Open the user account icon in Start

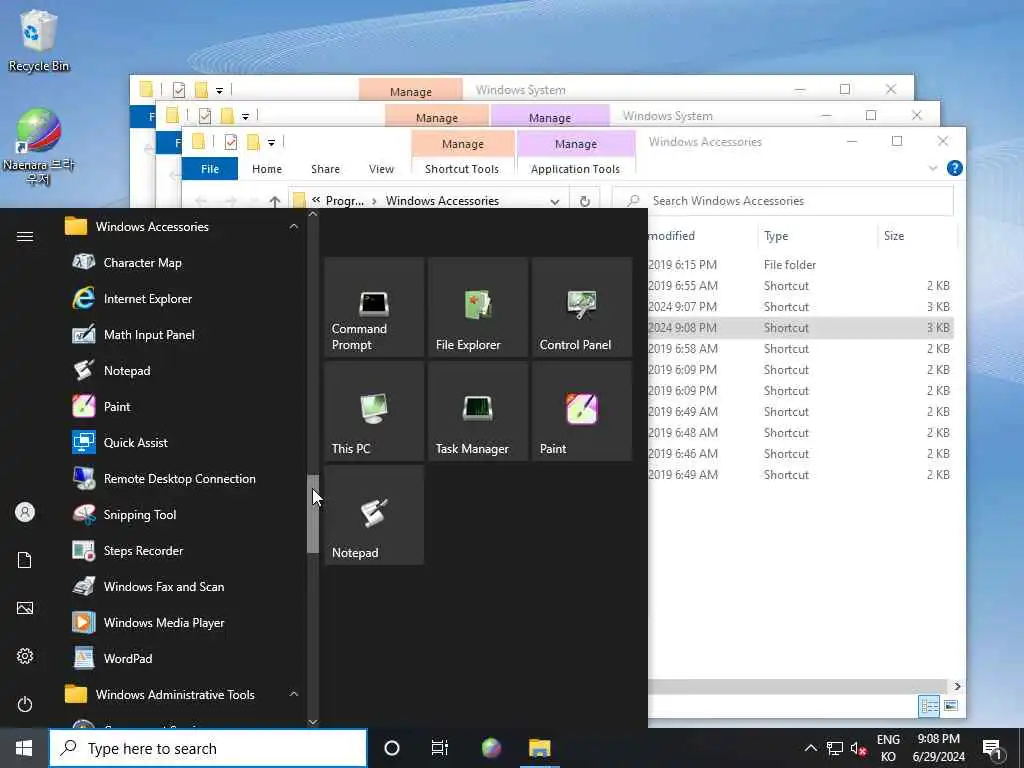pyautogui.click(x=25, y=512)
